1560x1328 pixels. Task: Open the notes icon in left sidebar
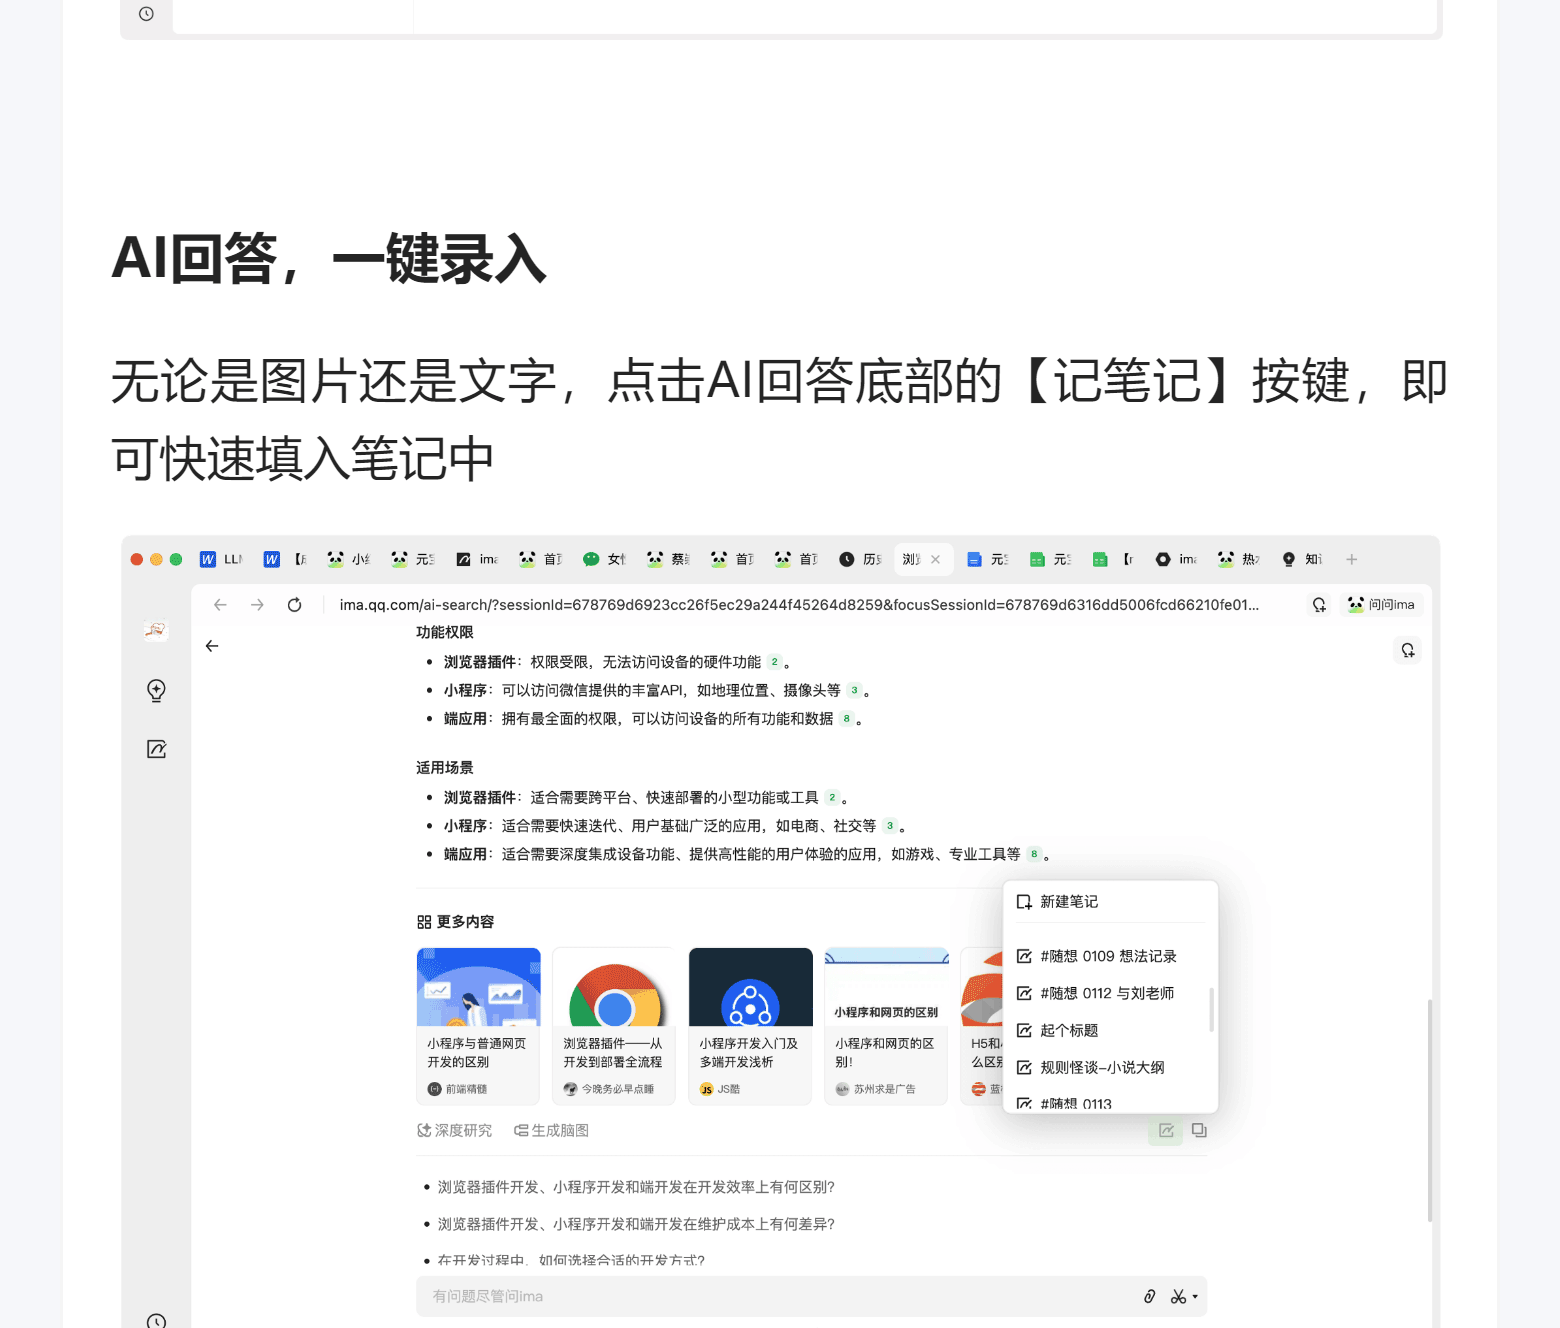click(x=156, y=749)
